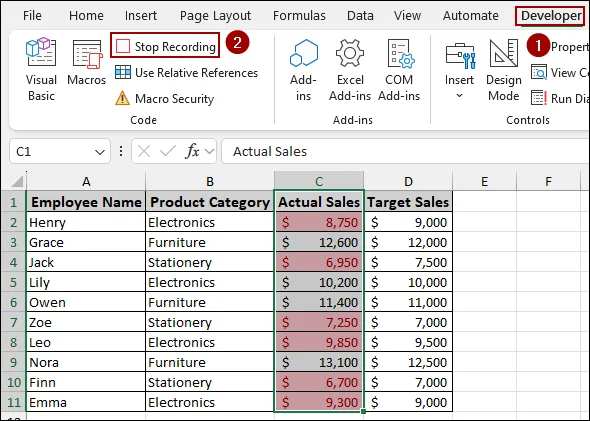590x421 pixels.
Task: Open the Page Layout tab
Action: click(215, 15)
